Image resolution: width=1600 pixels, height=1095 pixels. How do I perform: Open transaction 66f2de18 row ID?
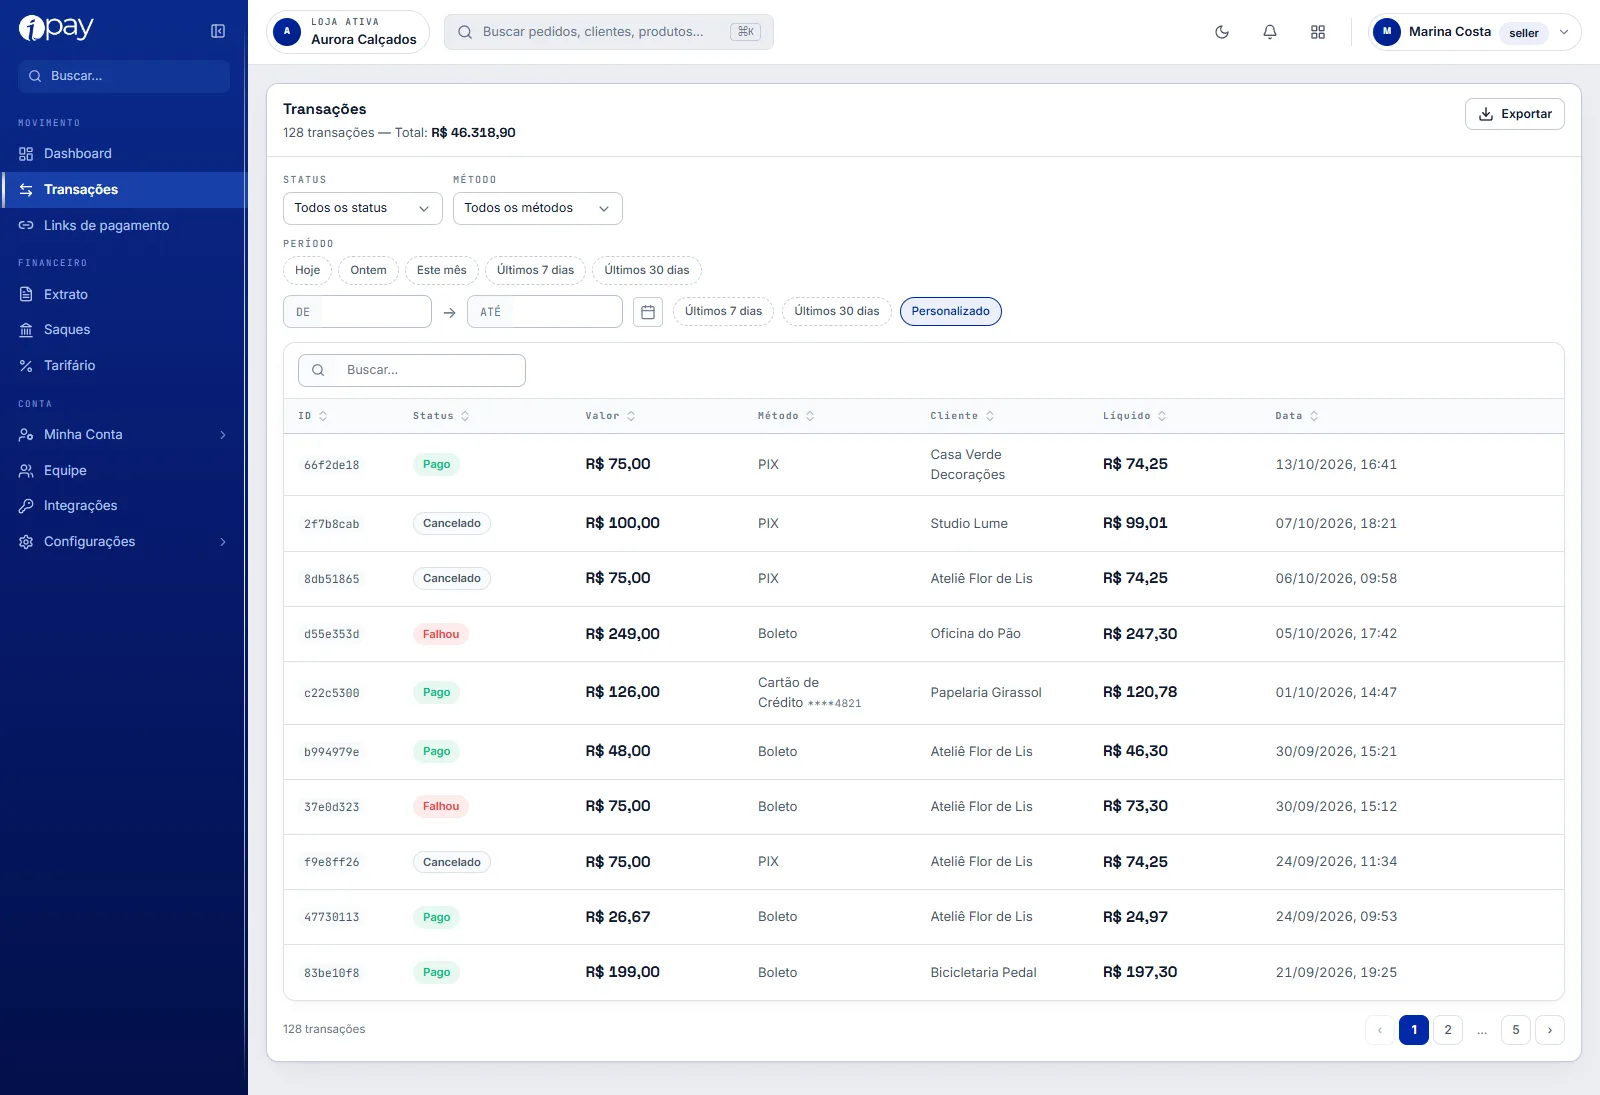point(331,465)
